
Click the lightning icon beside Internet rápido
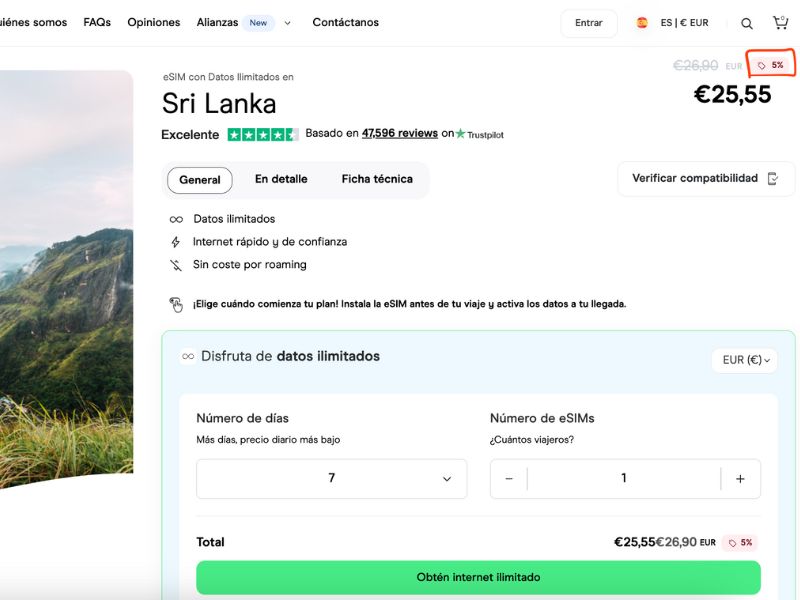[x=177, y=241]
